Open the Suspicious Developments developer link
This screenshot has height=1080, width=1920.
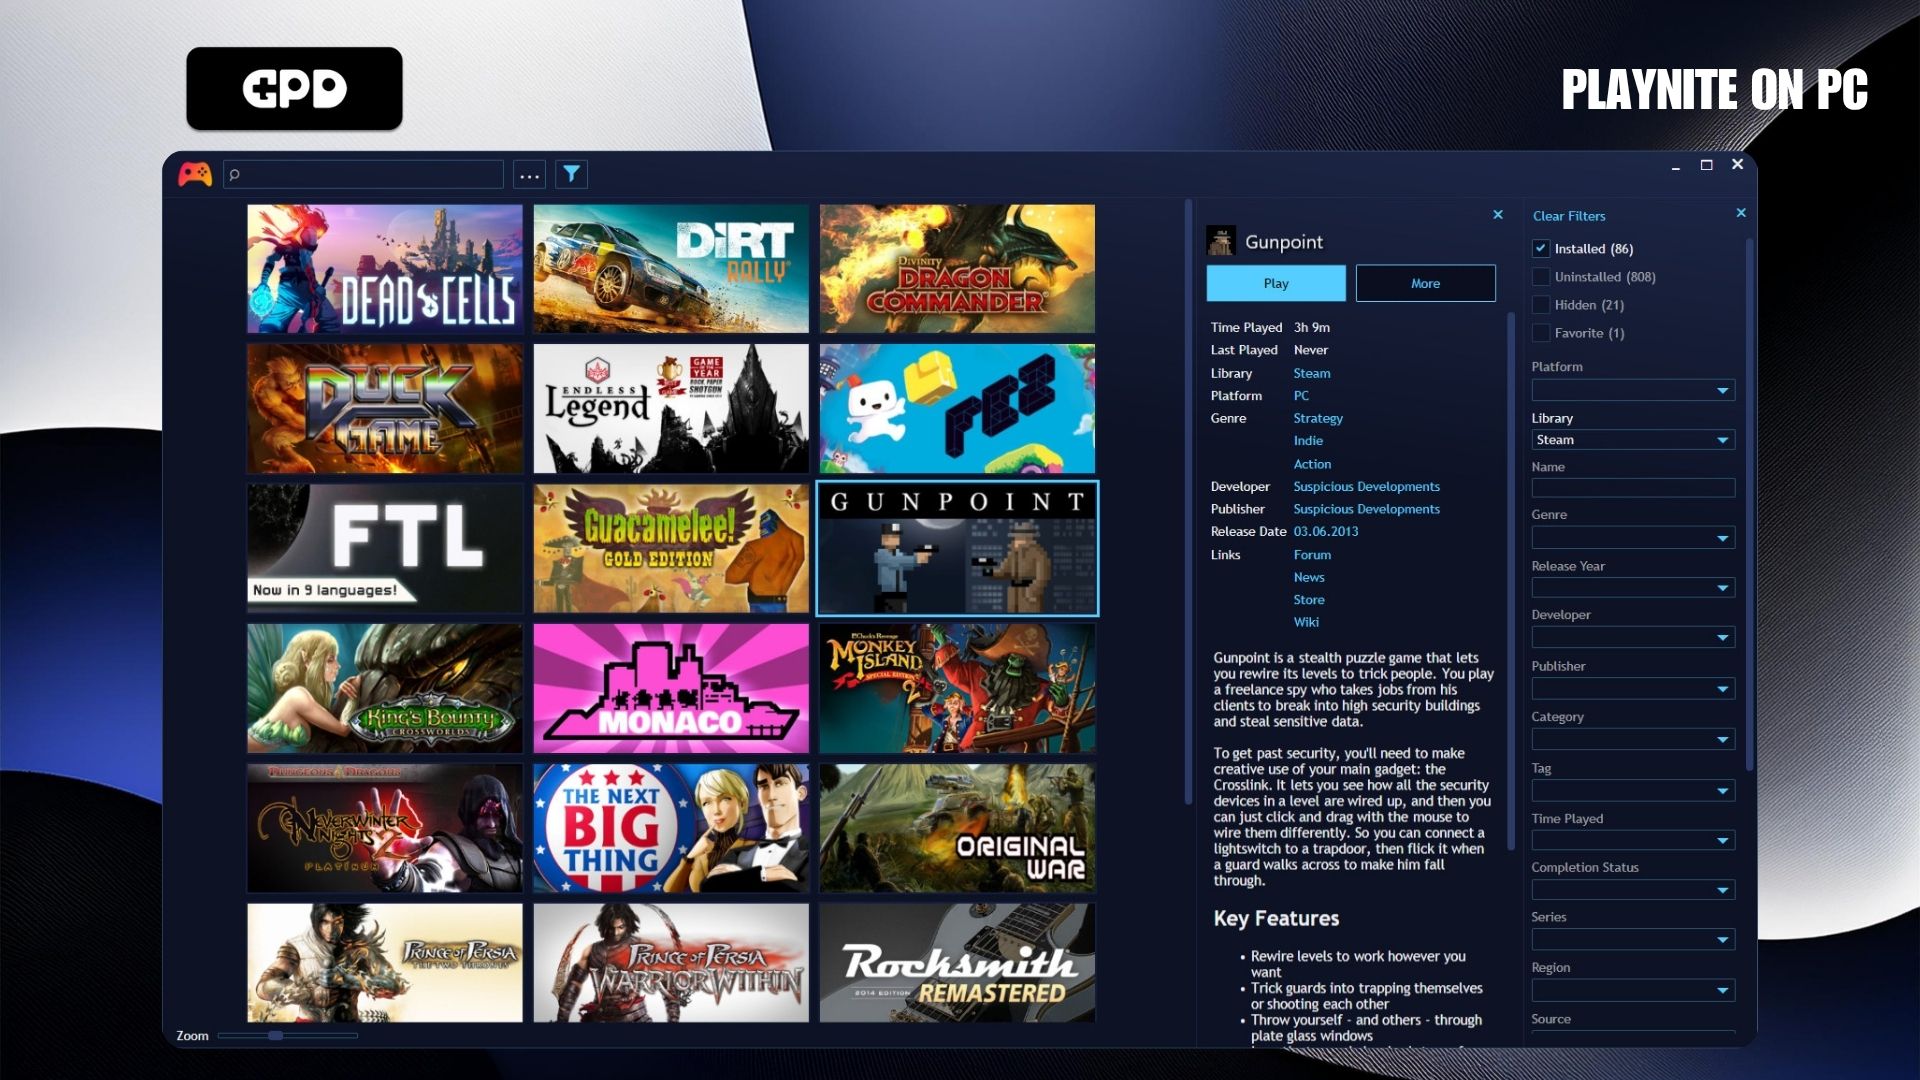click(x=1366, y=487)
